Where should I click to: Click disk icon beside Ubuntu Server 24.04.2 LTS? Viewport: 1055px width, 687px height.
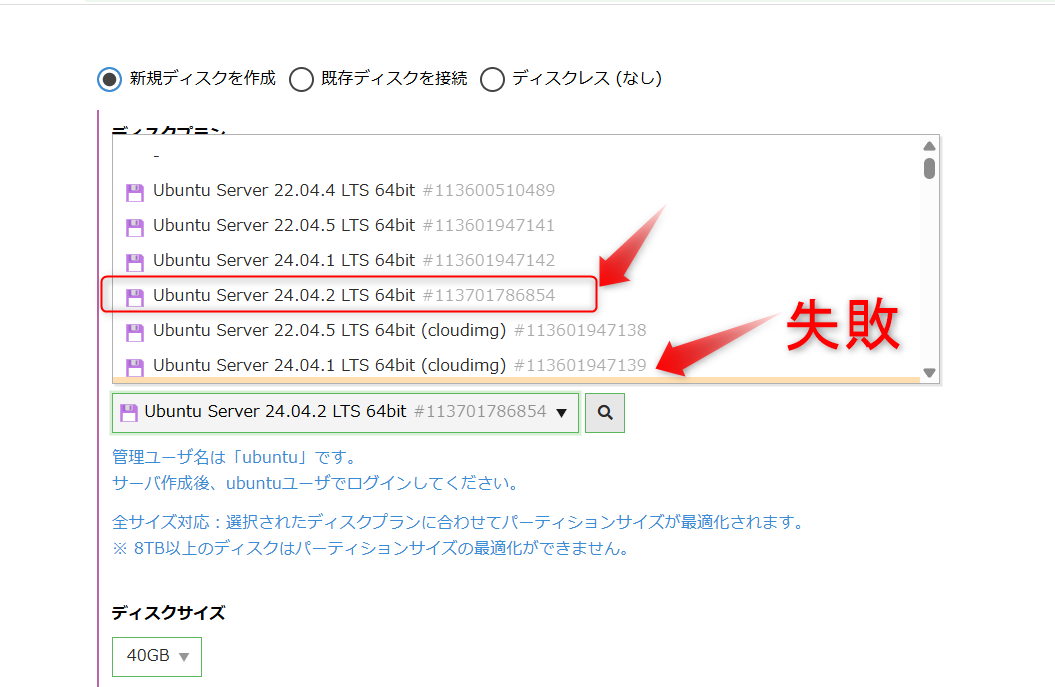coord(134,297)
